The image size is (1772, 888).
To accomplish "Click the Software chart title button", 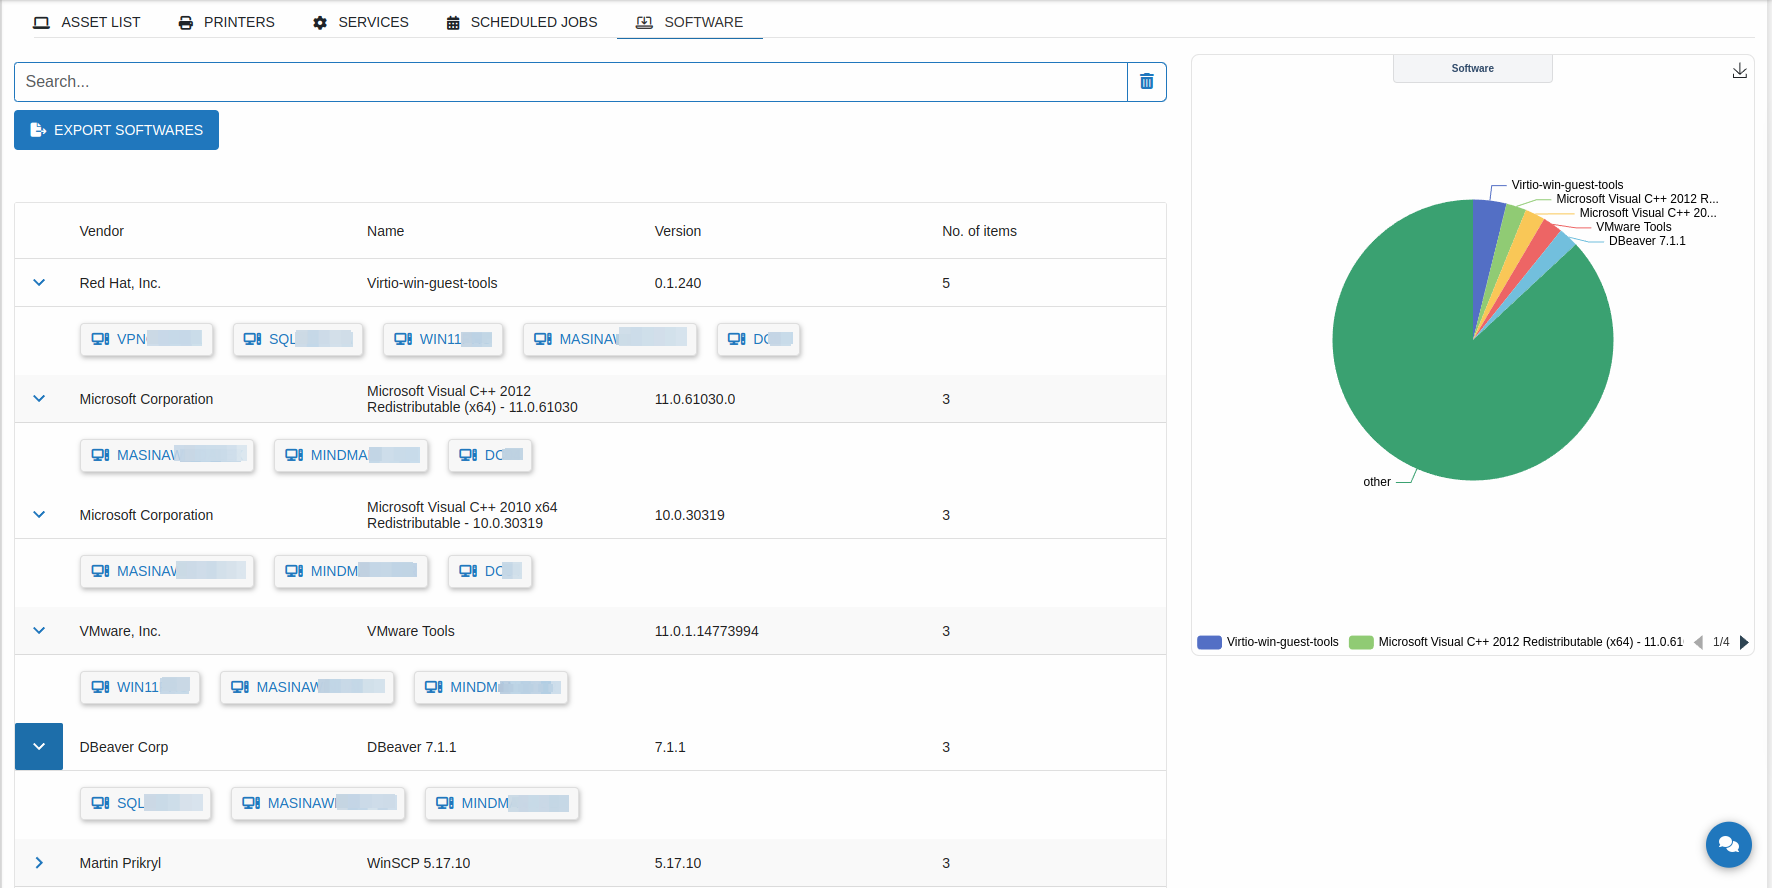I will [1472, 68].
